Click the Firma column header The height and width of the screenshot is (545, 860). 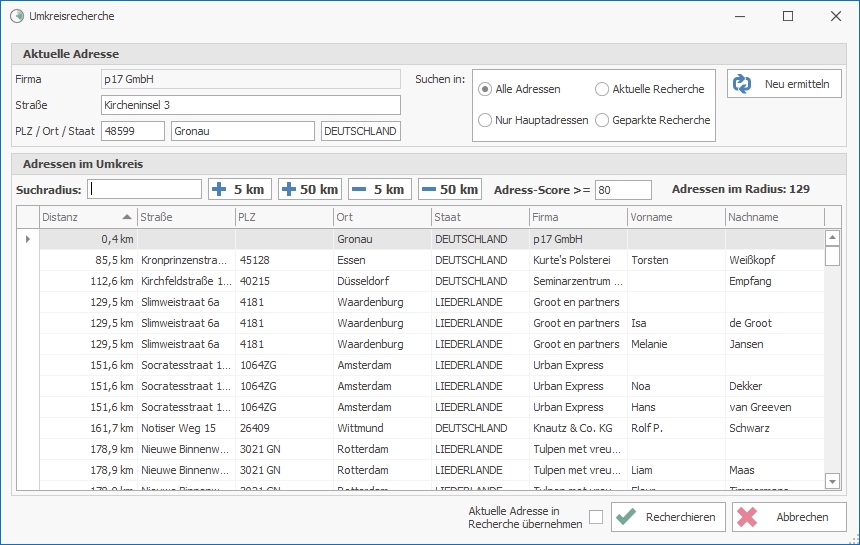(577, 217)
